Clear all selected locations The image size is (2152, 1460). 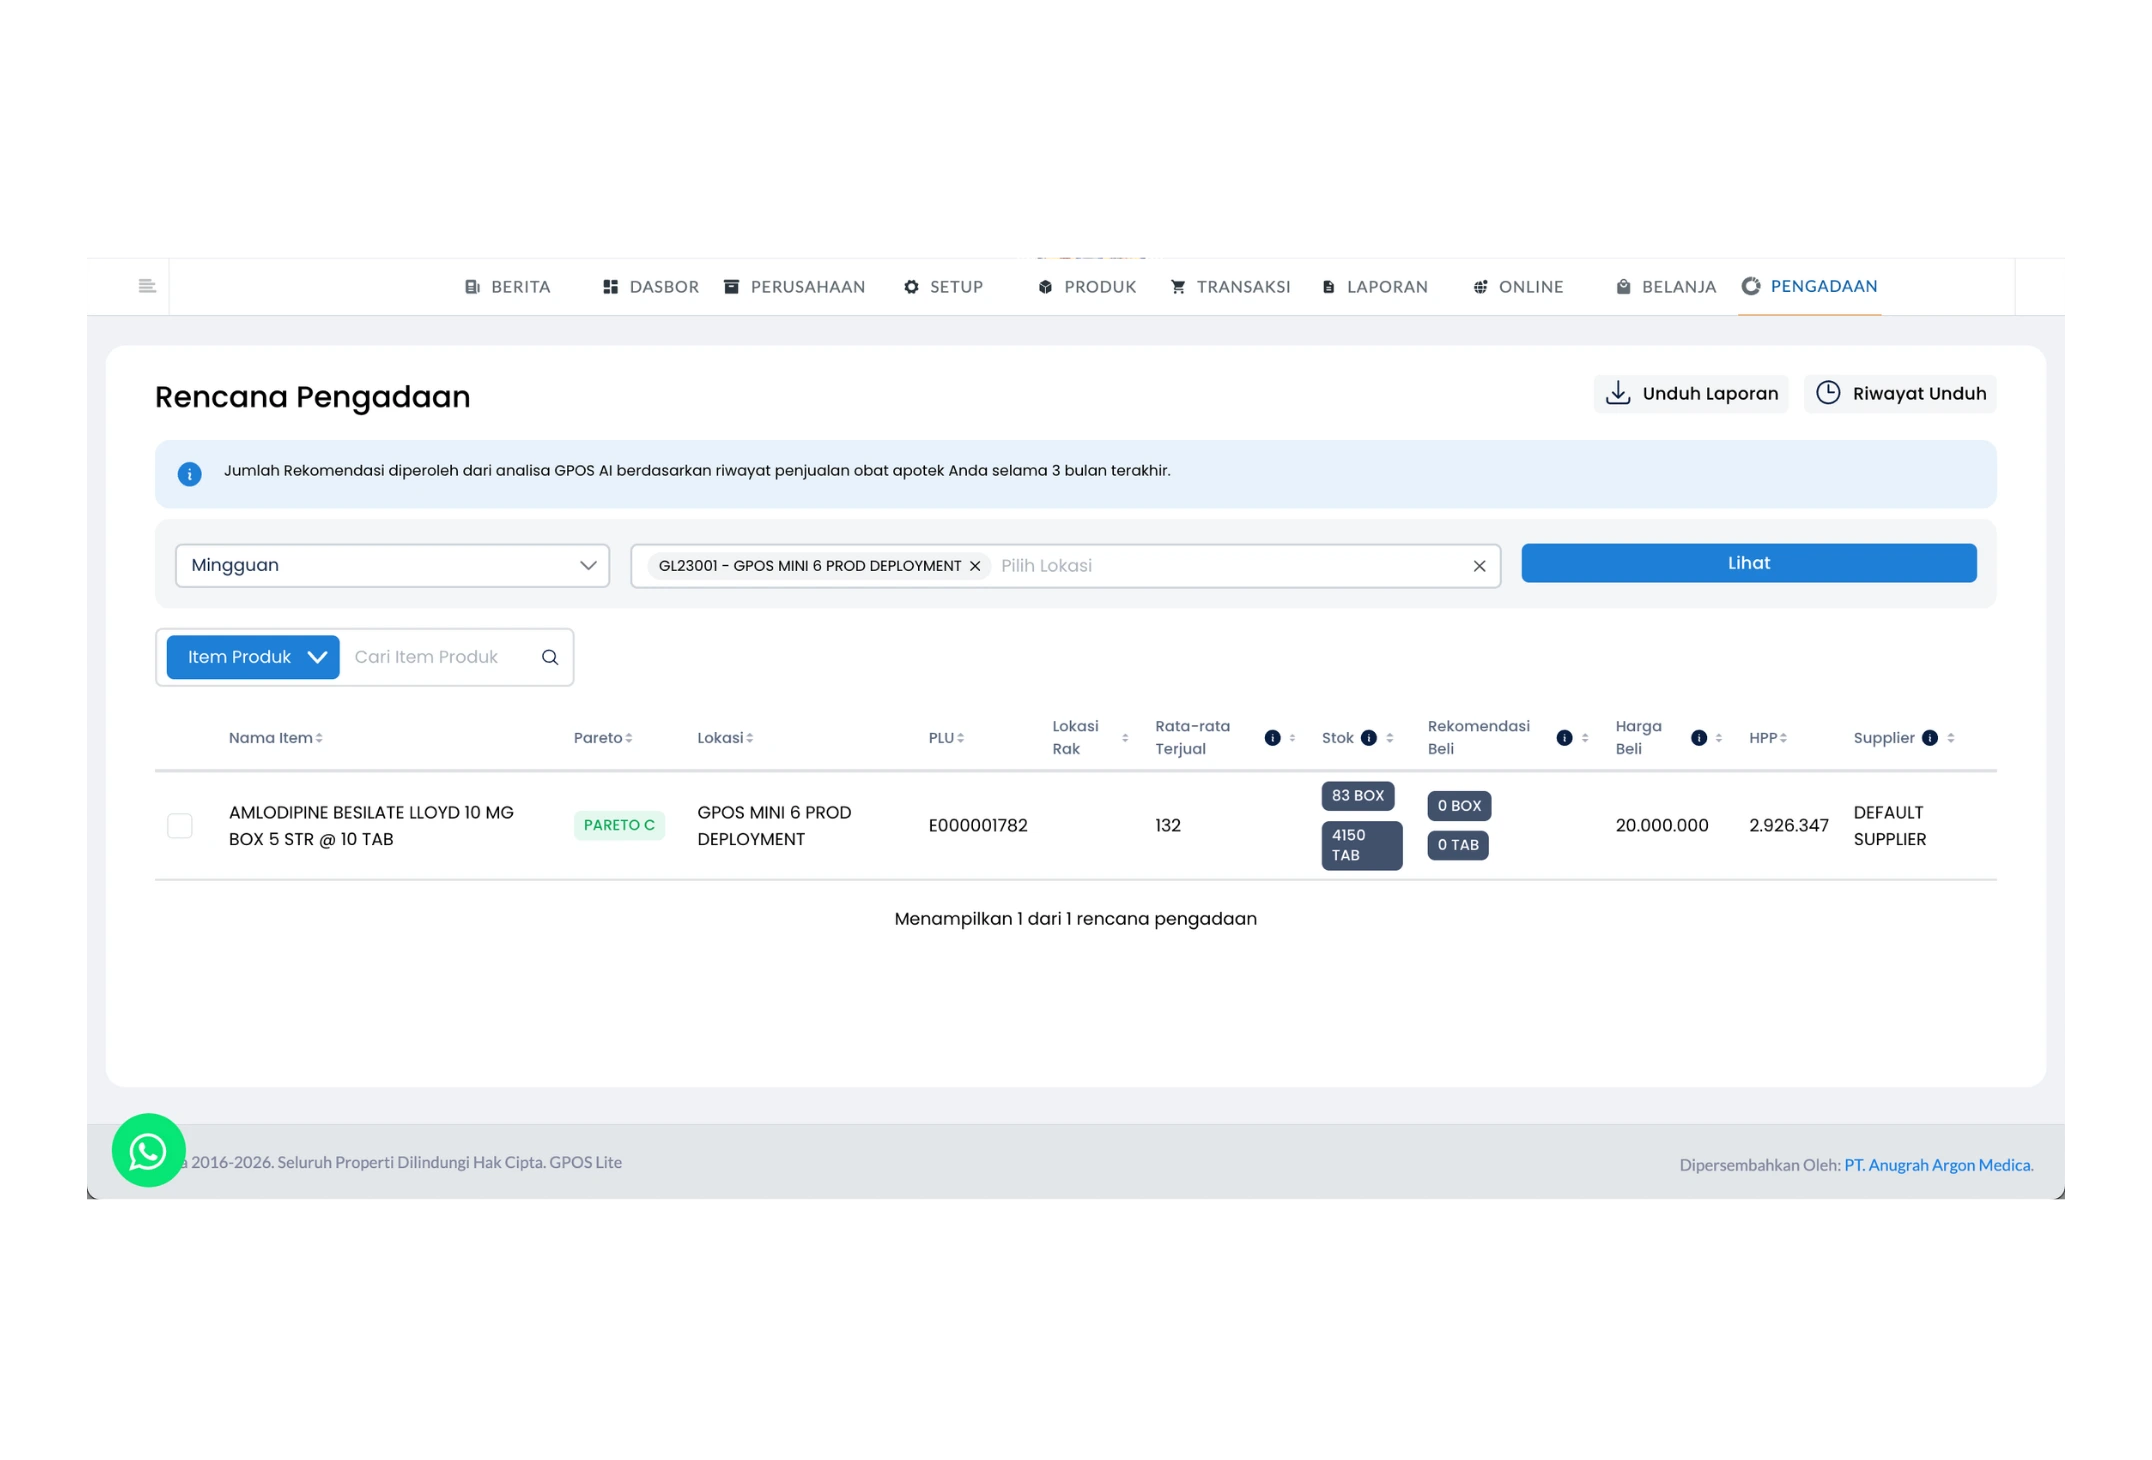(1479, 566)
